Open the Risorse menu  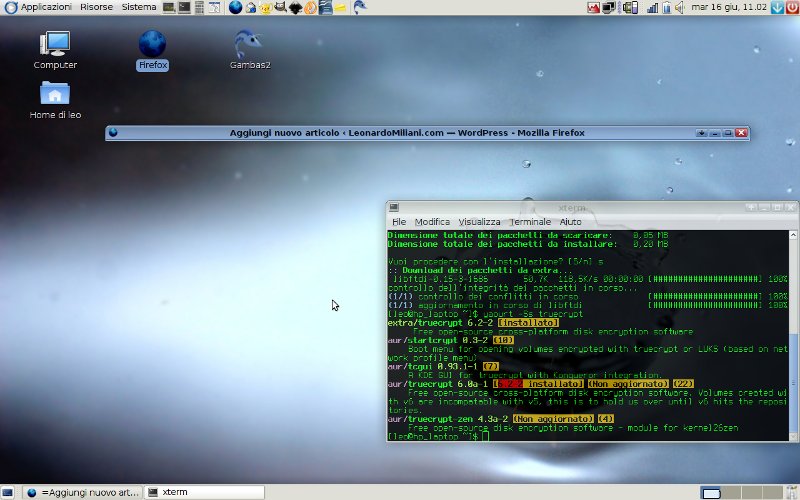pos(96,7)
